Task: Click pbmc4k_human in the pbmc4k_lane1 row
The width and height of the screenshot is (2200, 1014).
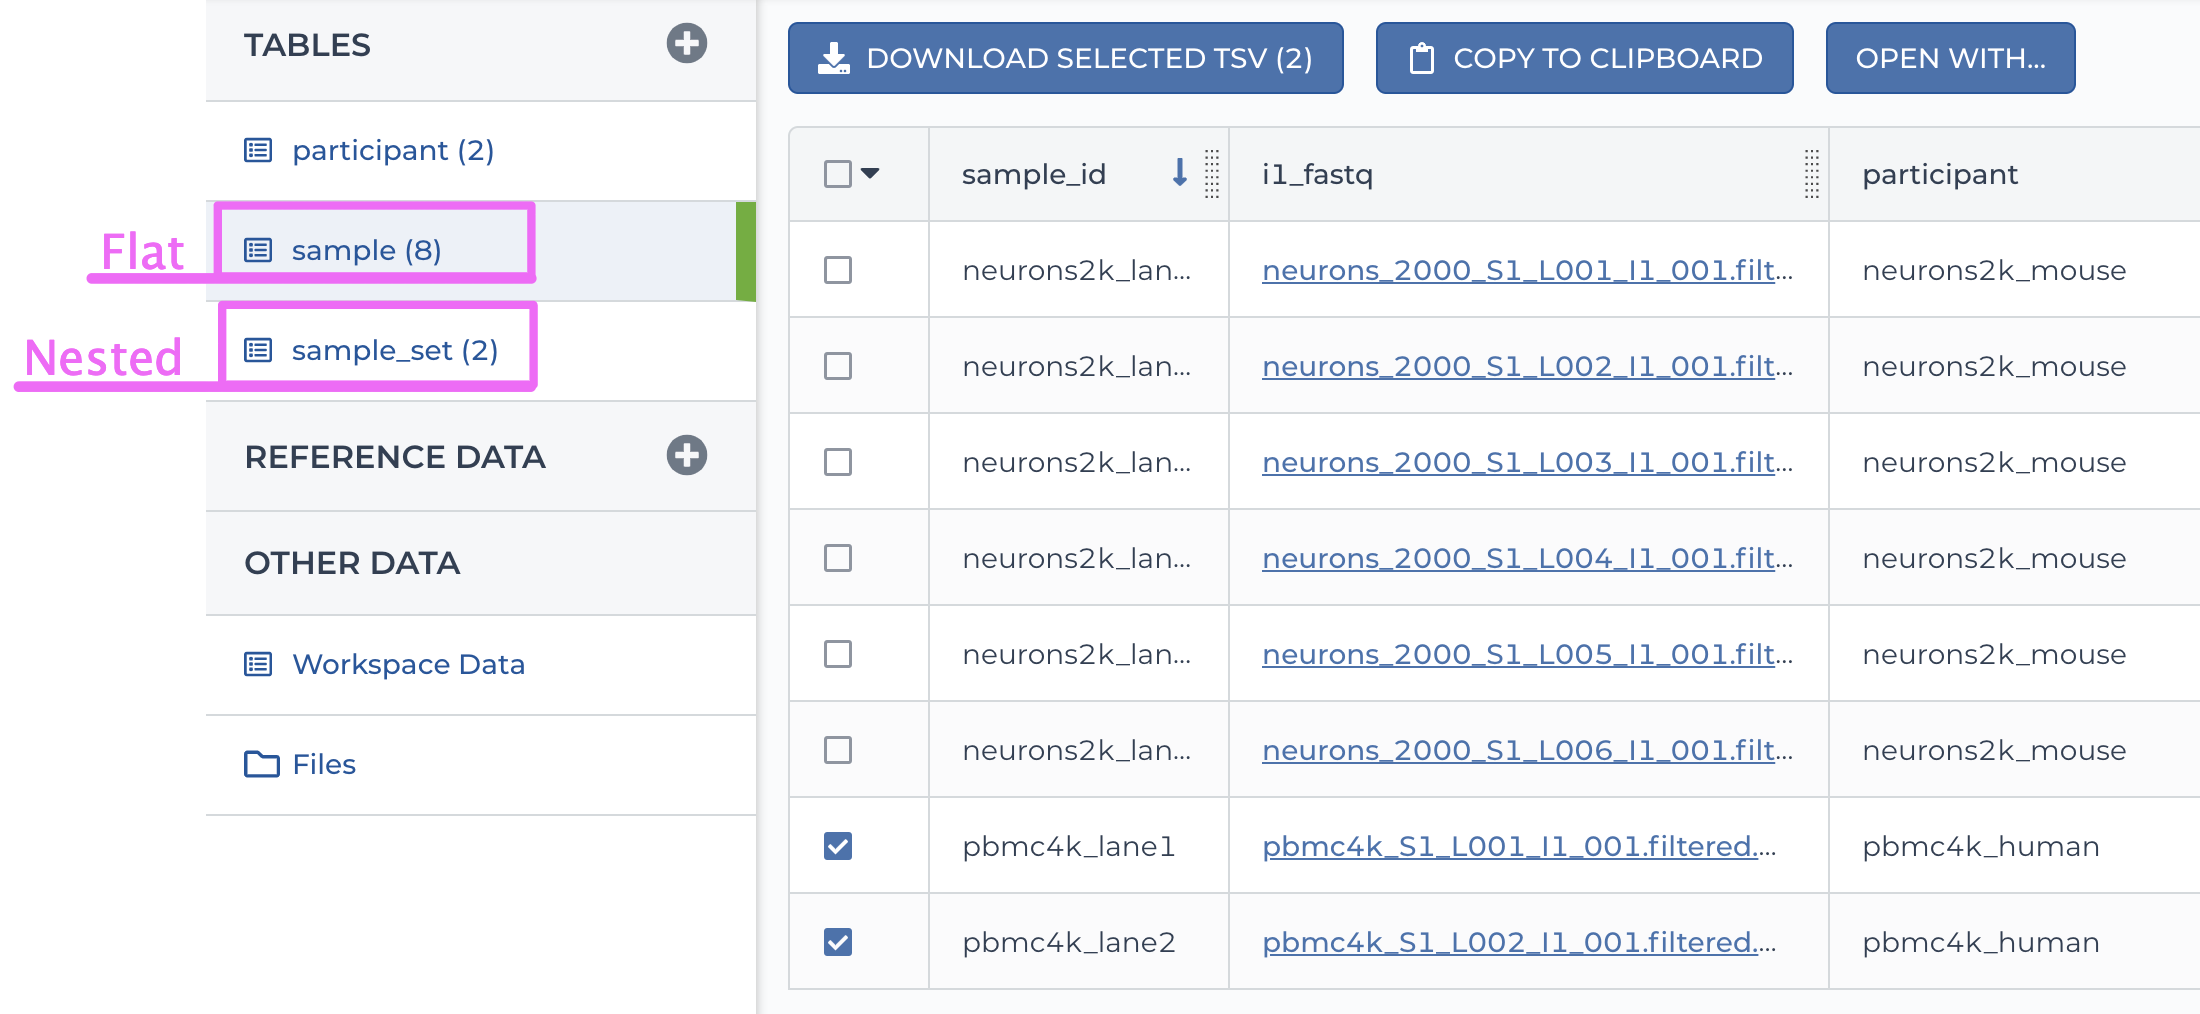Action: pos(1980,846)
